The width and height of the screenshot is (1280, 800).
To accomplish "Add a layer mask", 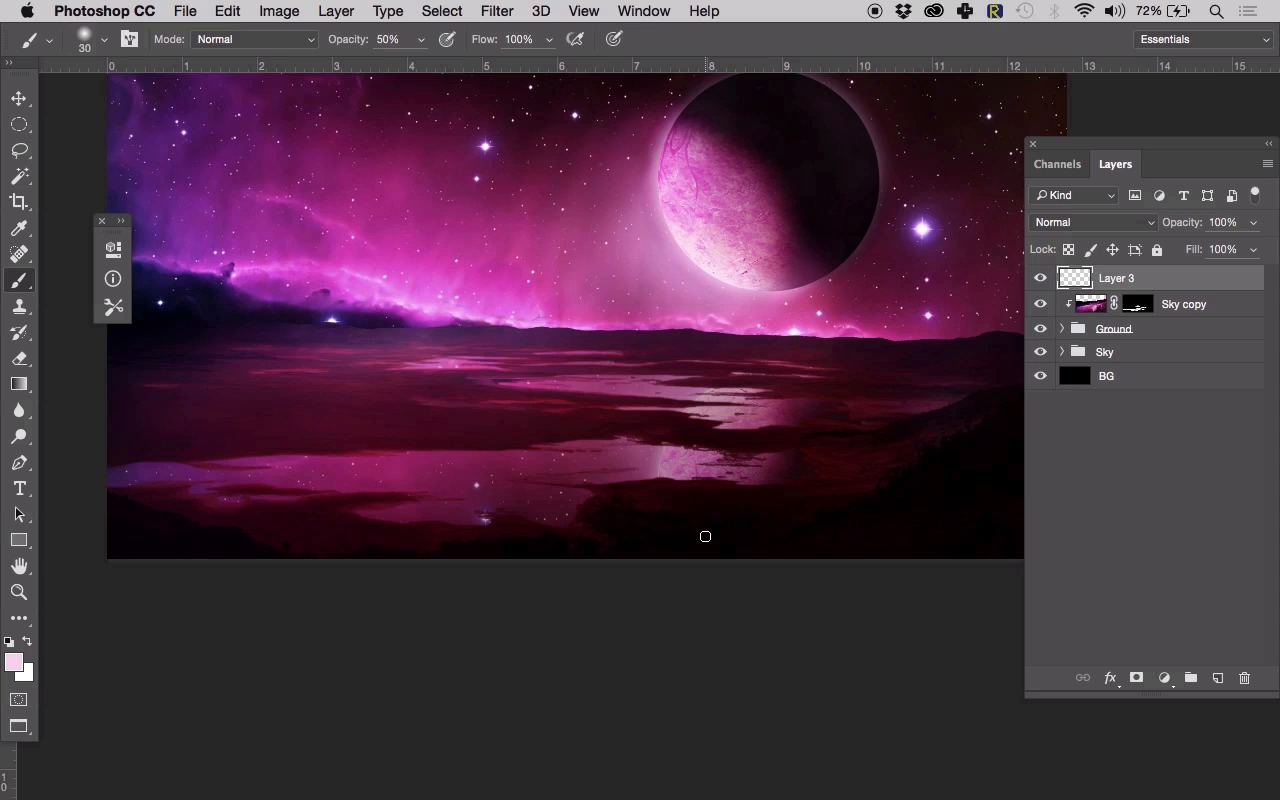I will pos(1137,678).
